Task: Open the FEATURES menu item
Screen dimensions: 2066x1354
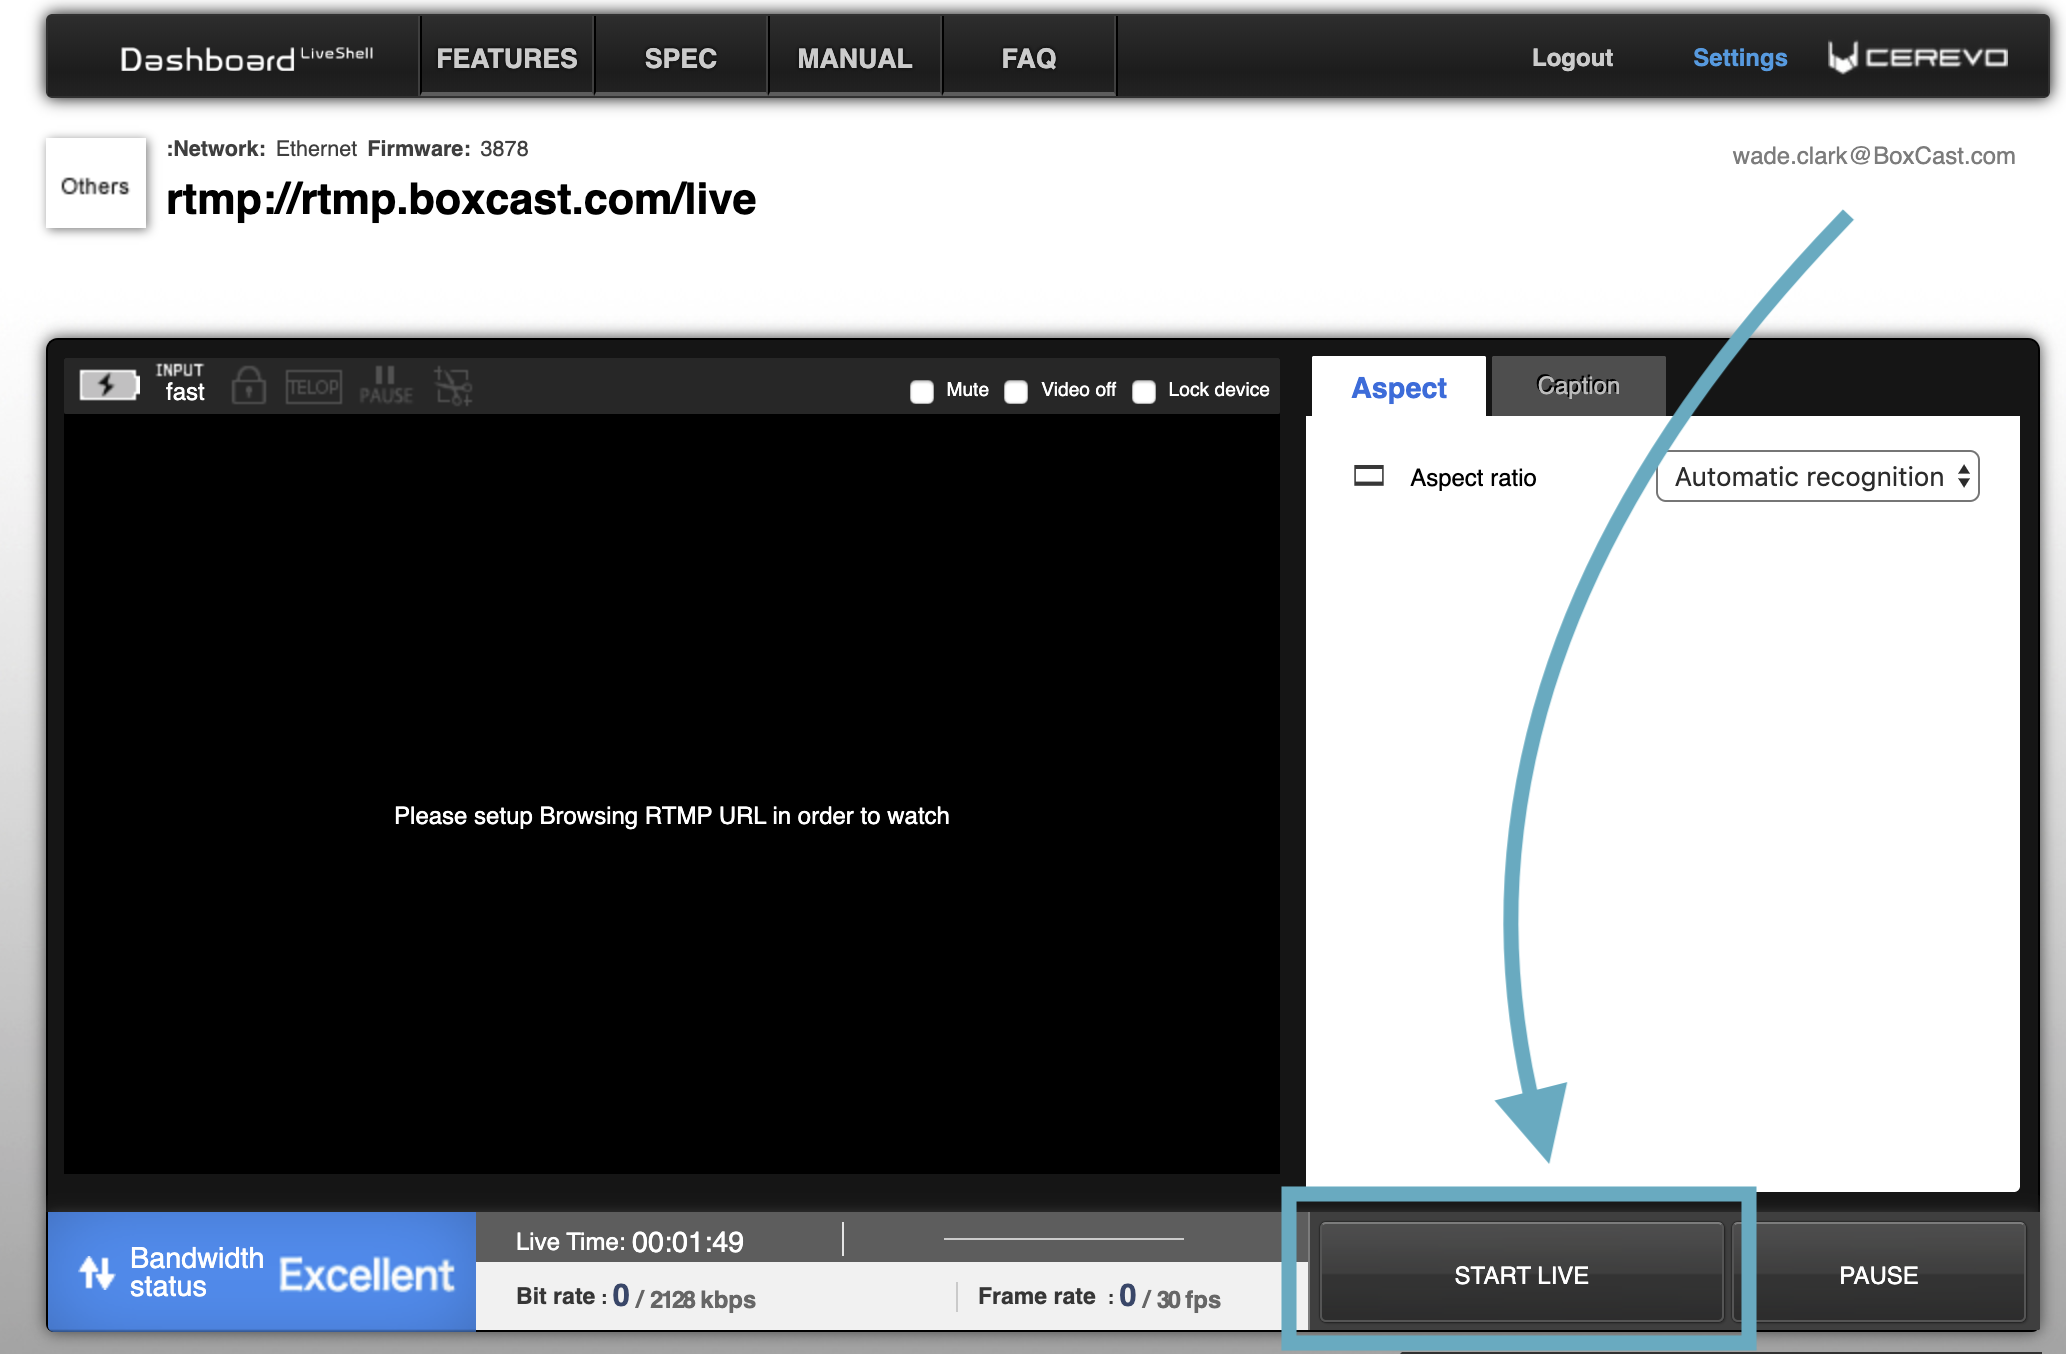Action: [507, 58]
